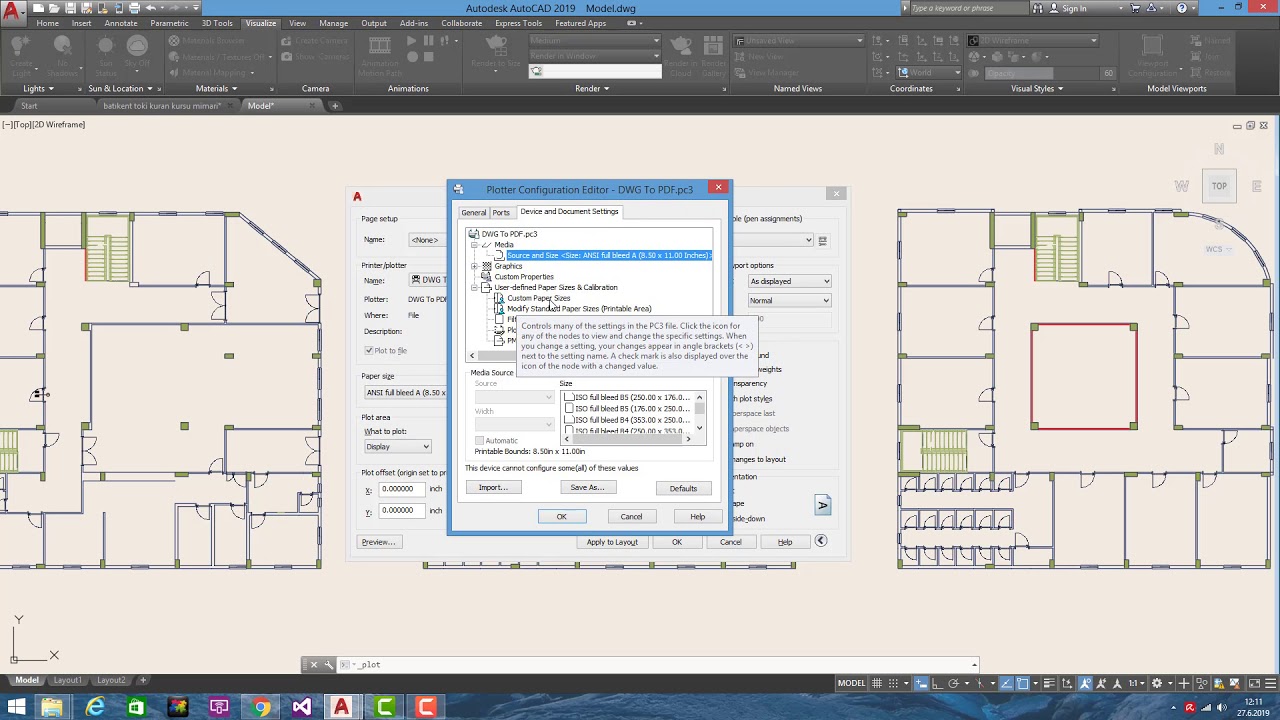
Task: Click the TOP face of the ViewCube
Action: pos(1219,186)
